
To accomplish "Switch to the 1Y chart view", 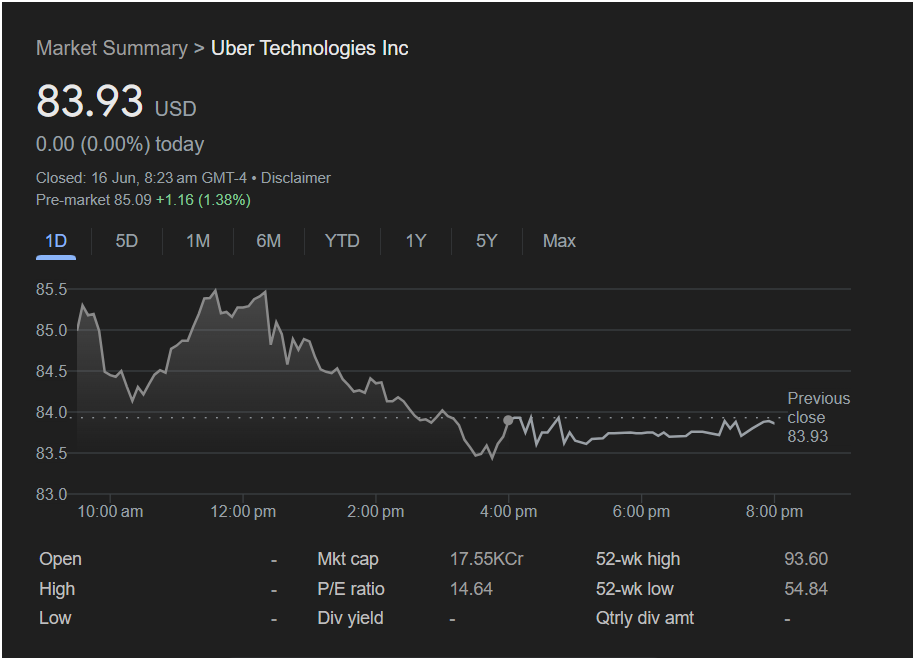I will [x=416, y=241].
